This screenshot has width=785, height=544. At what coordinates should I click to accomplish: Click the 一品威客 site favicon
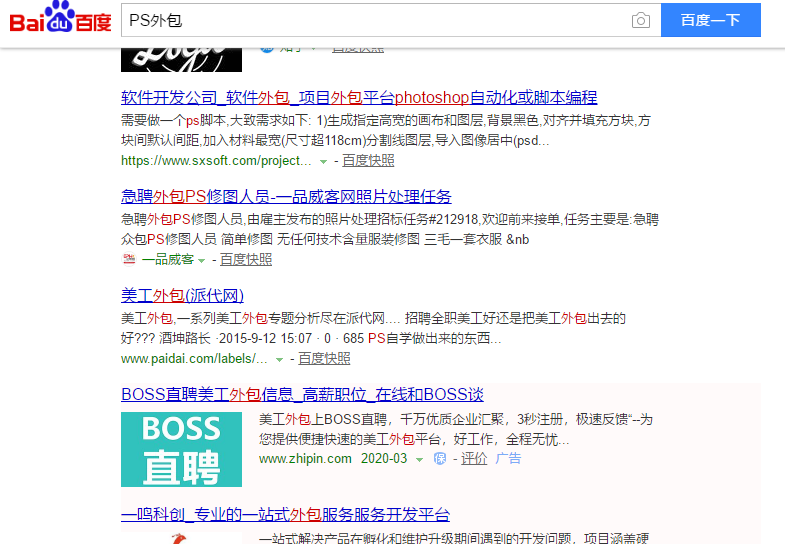coord(129,259)
